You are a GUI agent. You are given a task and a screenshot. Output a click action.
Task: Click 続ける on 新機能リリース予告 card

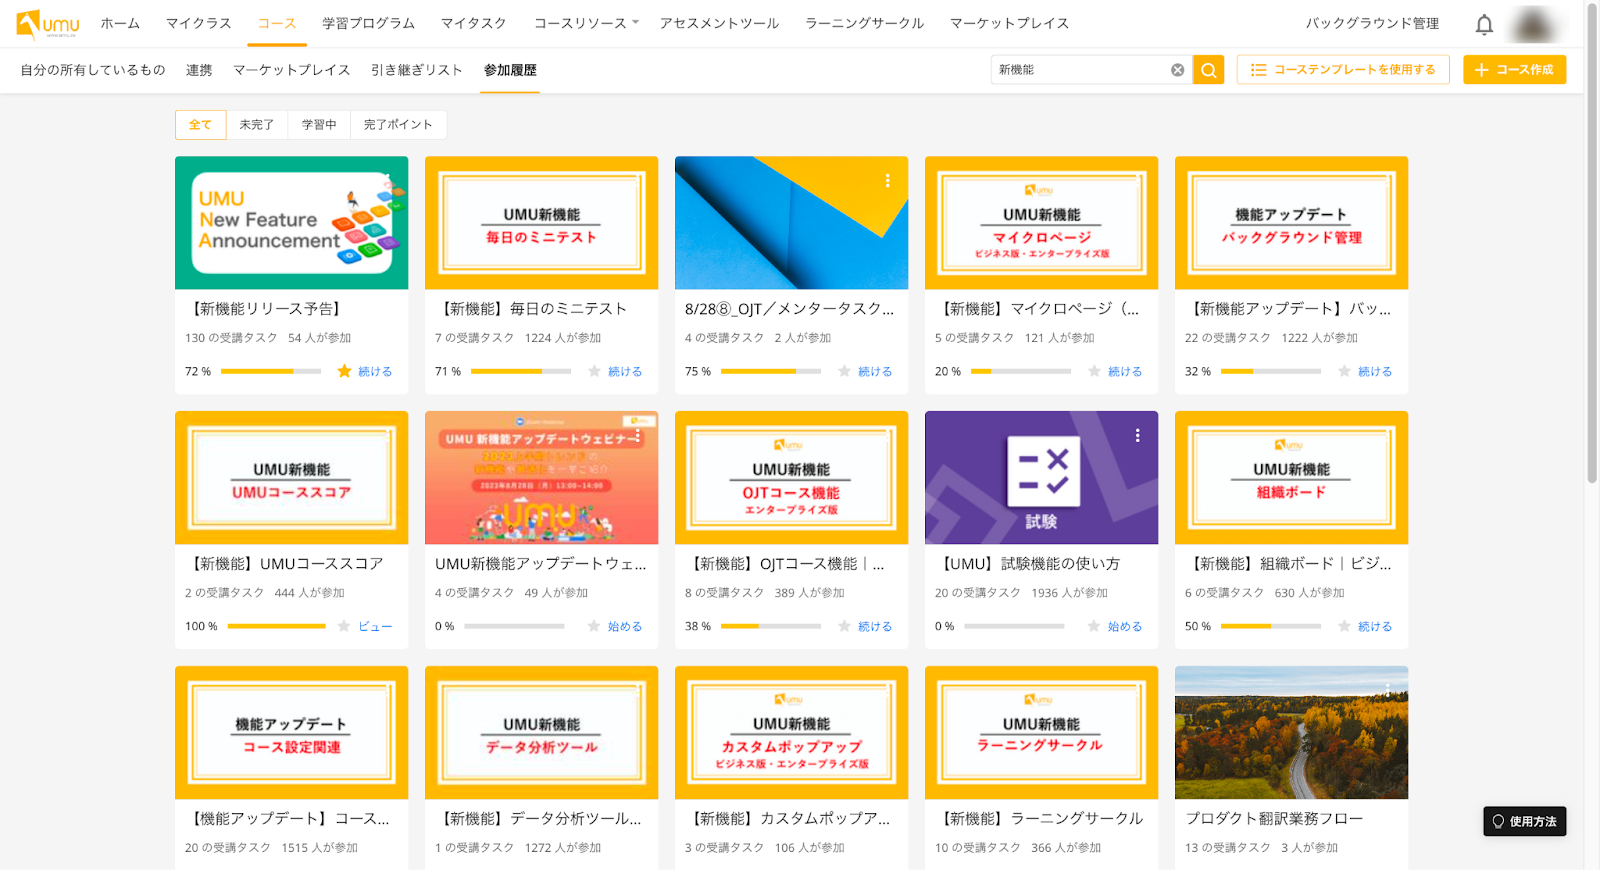coord(375,371)
